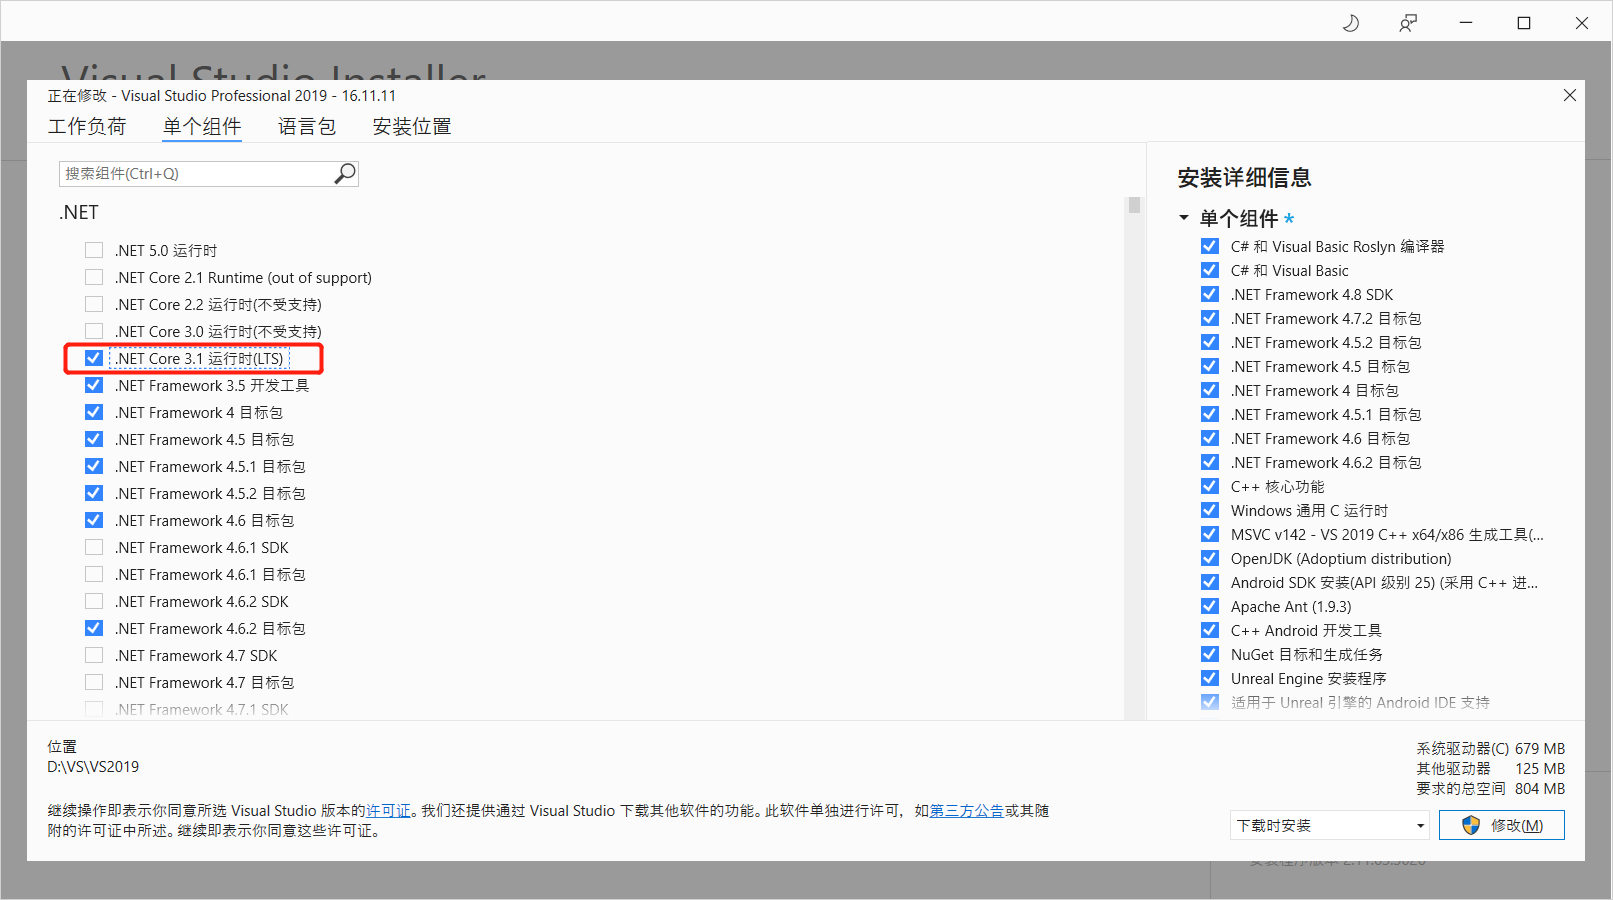Switch to the 工作负荷 tab
The height and width of the screenshot is (900, 1613).
pos(88,126)
